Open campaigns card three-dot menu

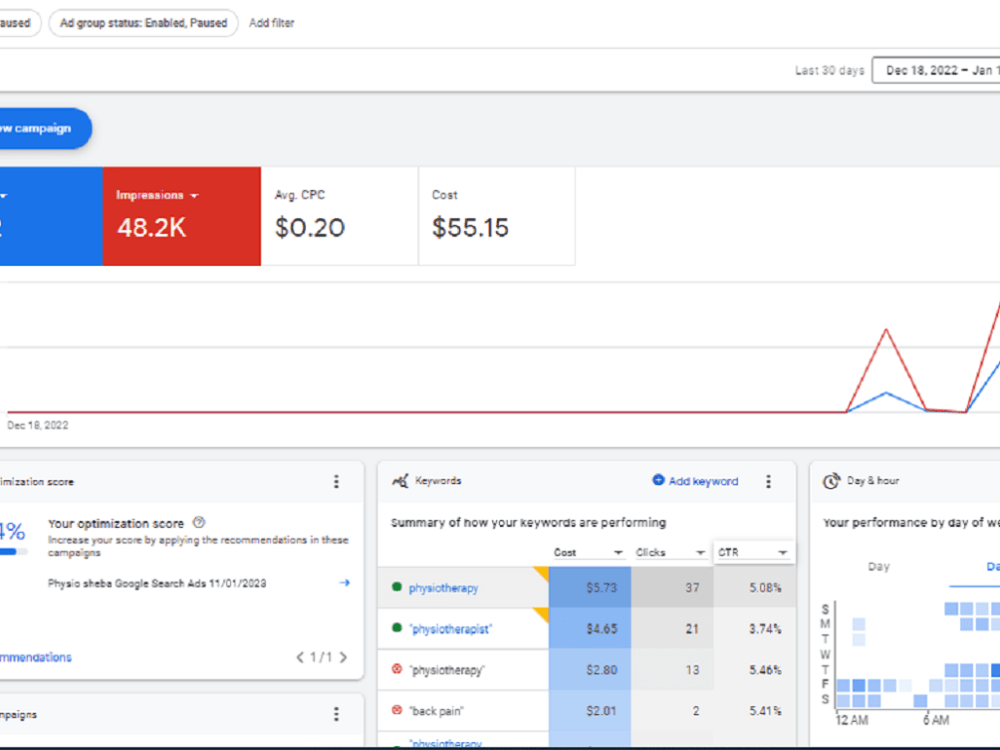pos(336,714)
